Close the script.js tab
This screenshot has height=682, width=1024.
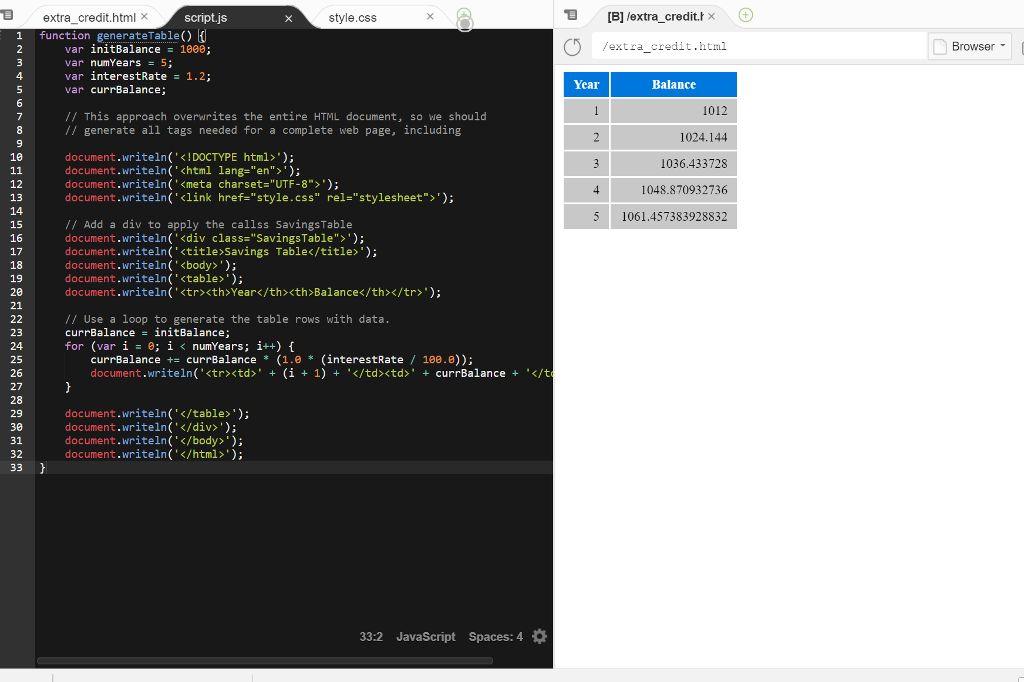tap(290, 16)
